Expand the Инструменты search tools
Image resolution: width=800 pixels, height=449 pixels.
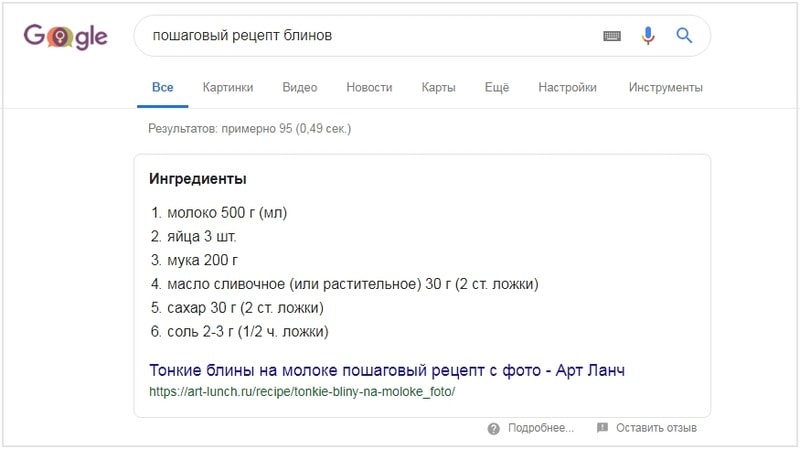coord(665,87)
